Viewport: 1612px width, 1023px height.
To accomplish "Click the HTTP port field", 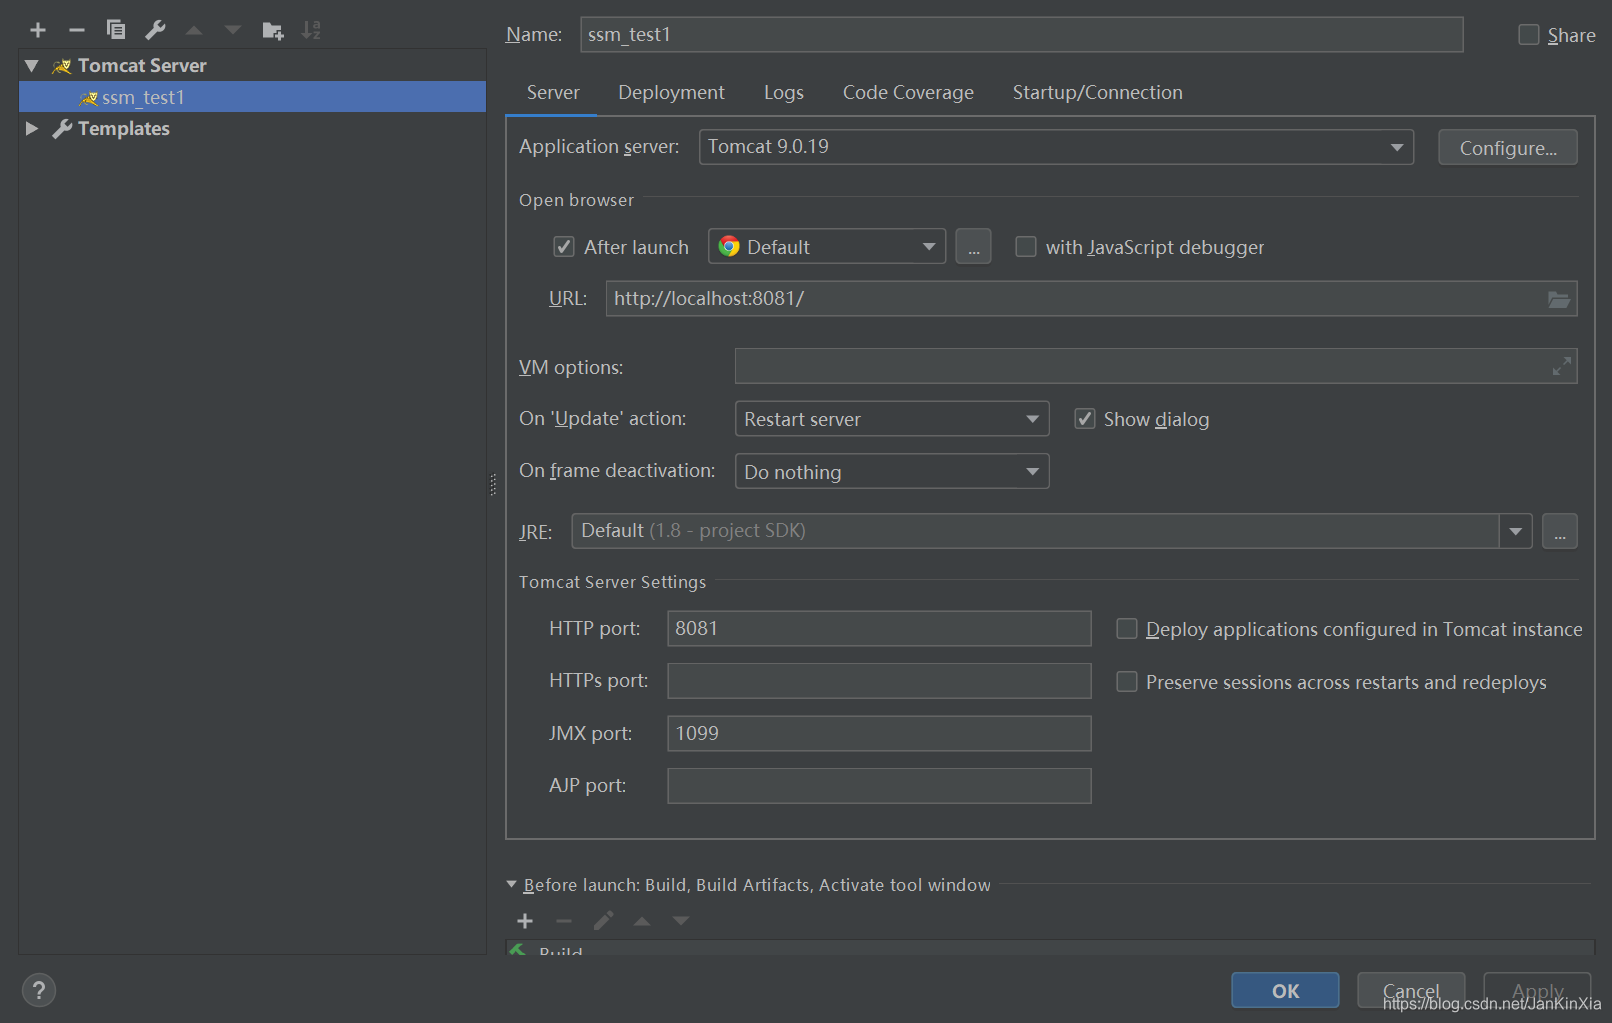I will coord(879,629).
